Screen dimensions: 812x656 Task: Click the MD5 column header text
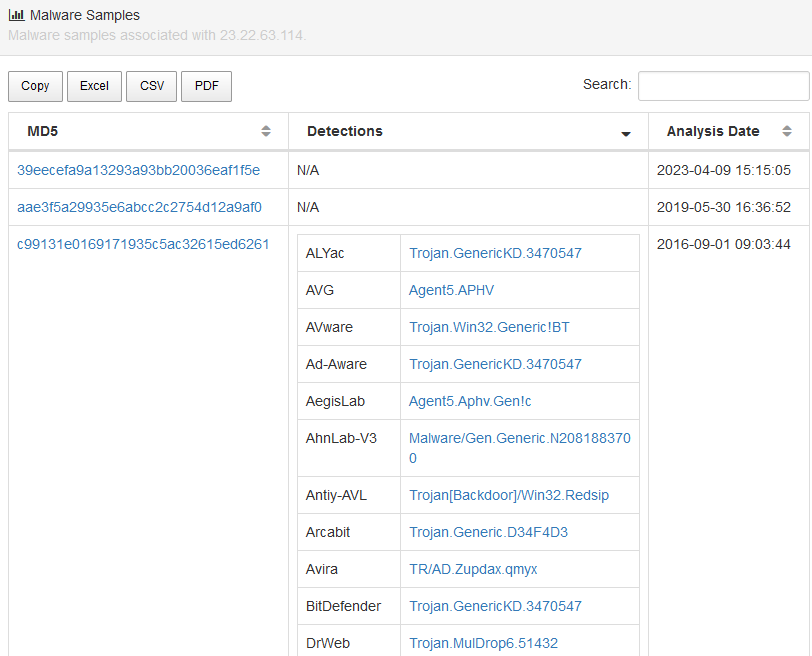42,131
